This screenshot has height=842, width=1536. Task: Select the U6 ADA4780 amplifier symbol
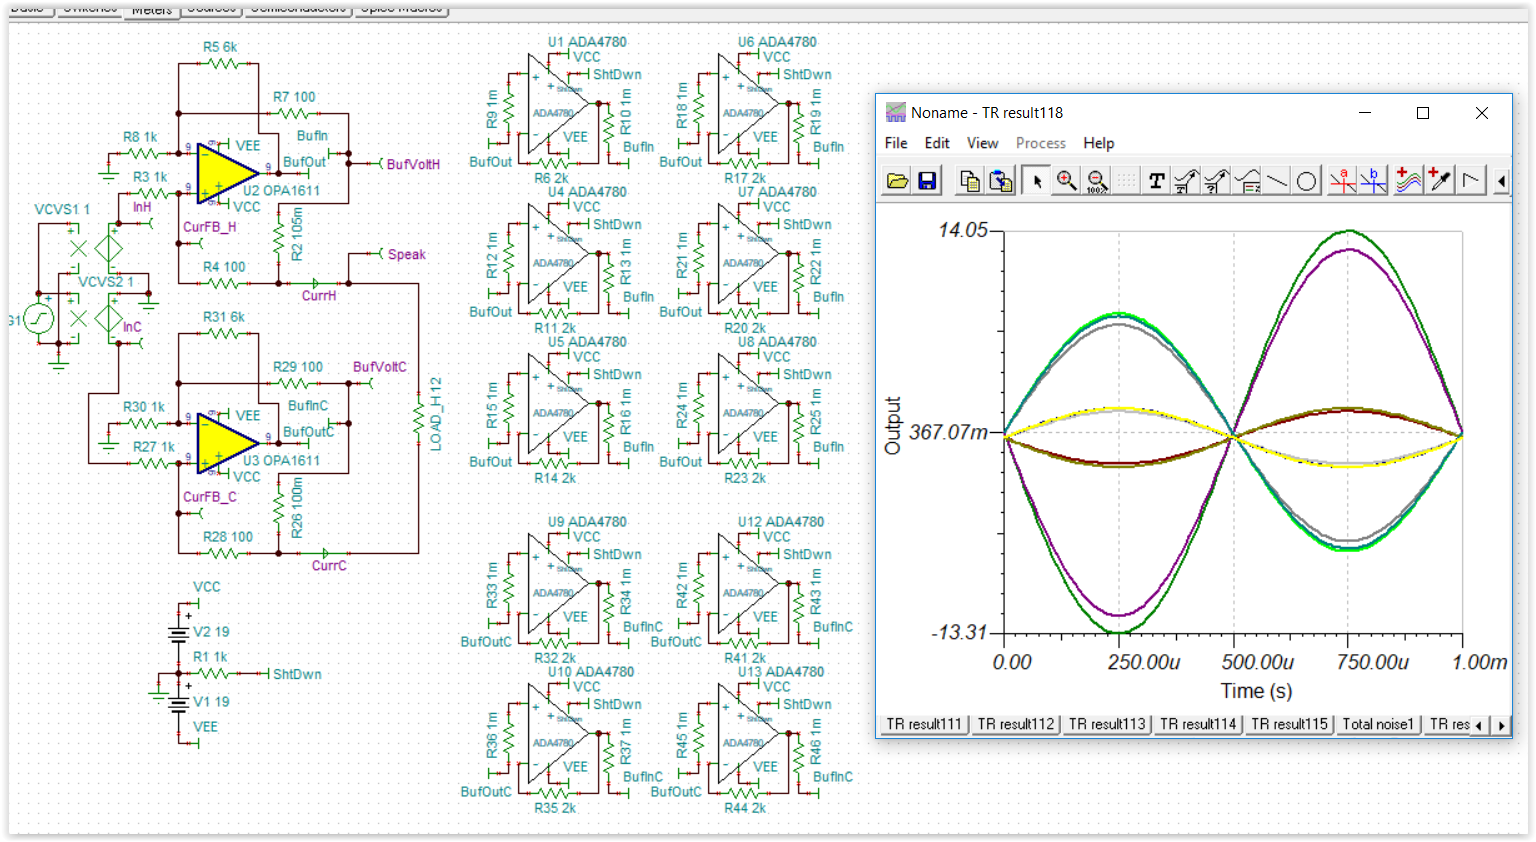(x=746, y=103)
